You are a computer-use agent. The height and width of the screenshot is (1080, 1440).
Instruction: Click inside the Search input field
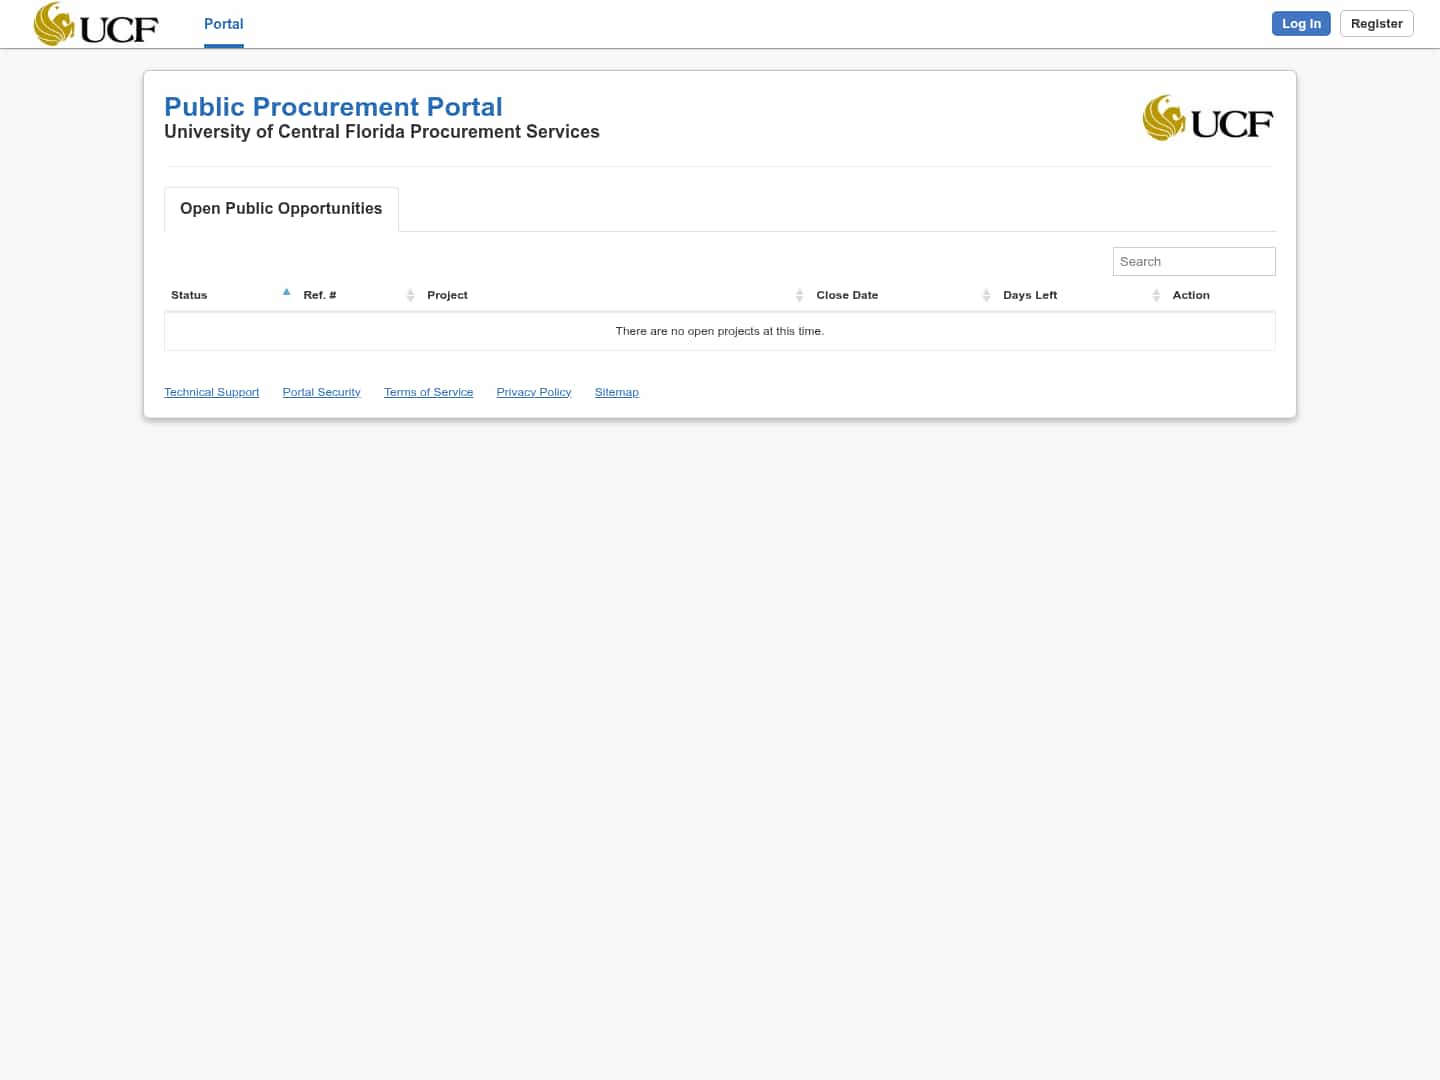[x=1193, y=261]
